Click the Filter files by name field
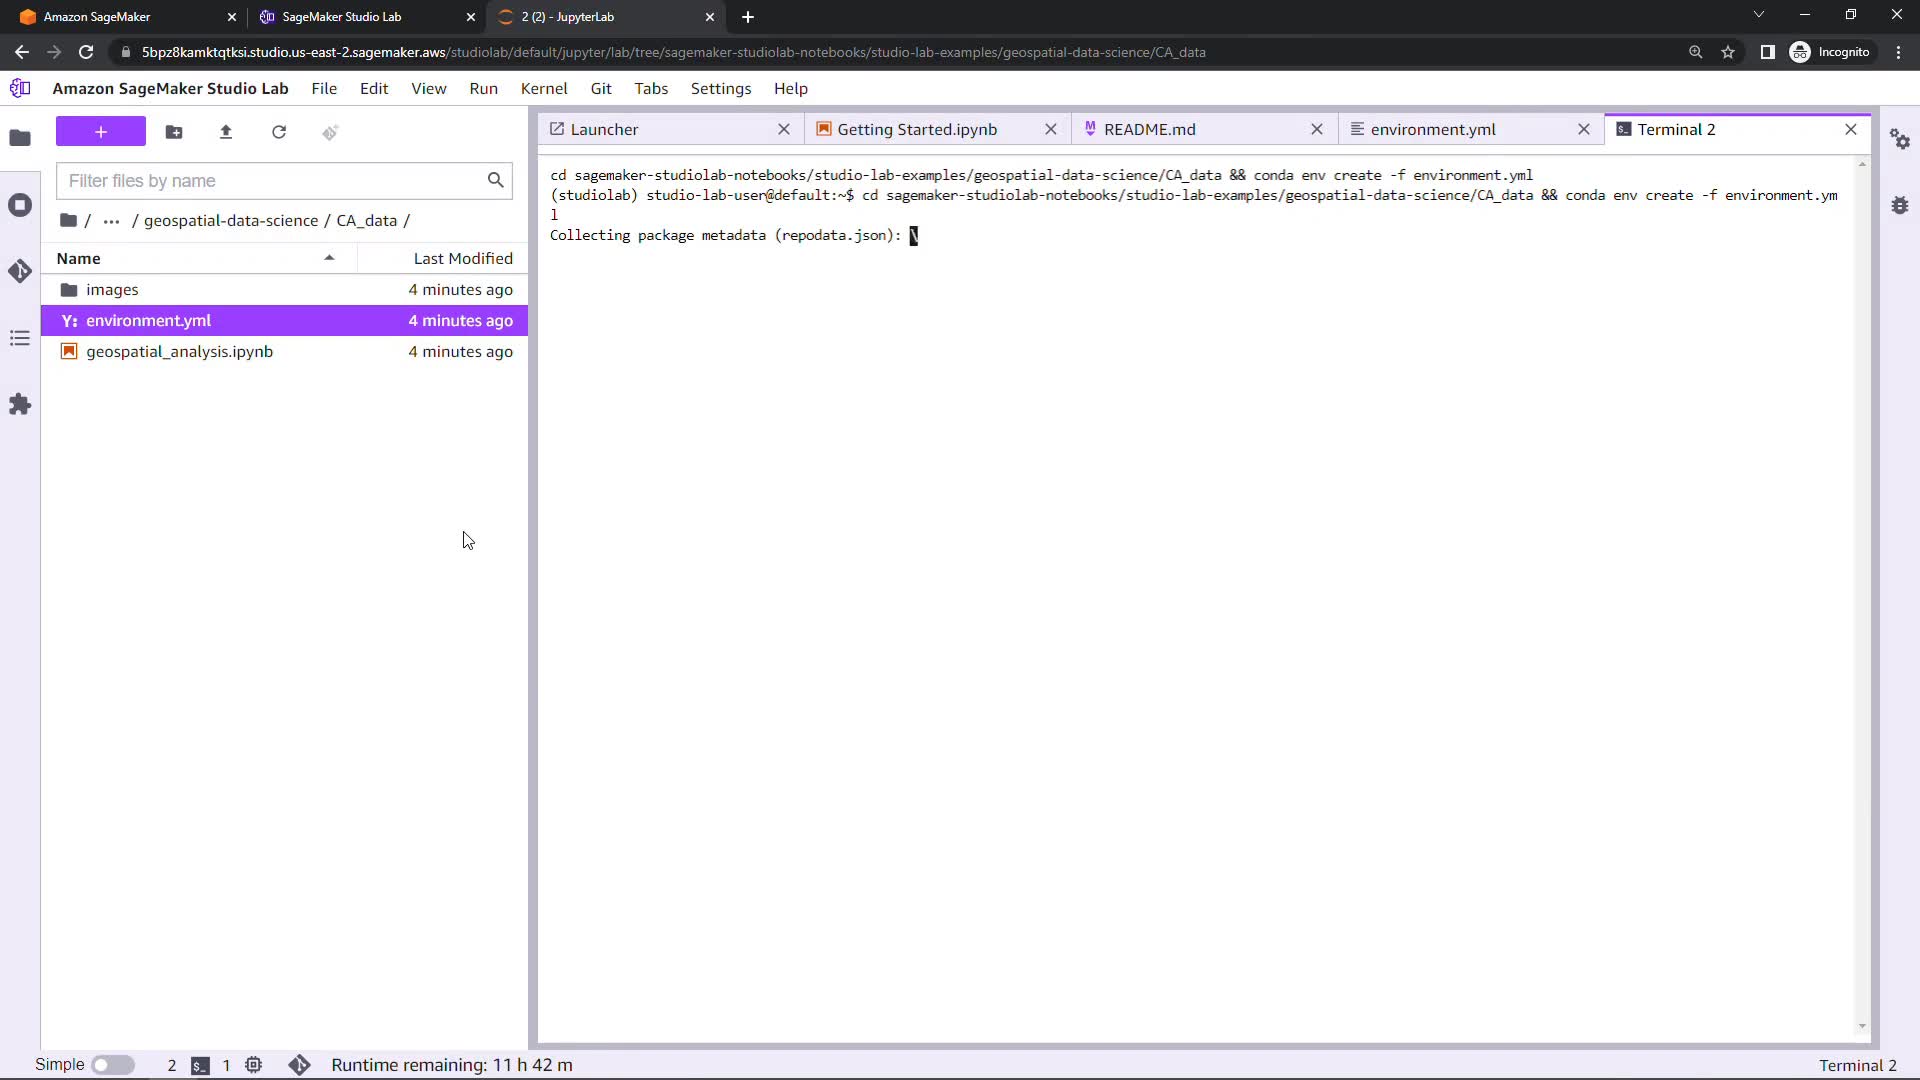Viewport: 1920px width, 1080px height. click(x=272, y=181)
